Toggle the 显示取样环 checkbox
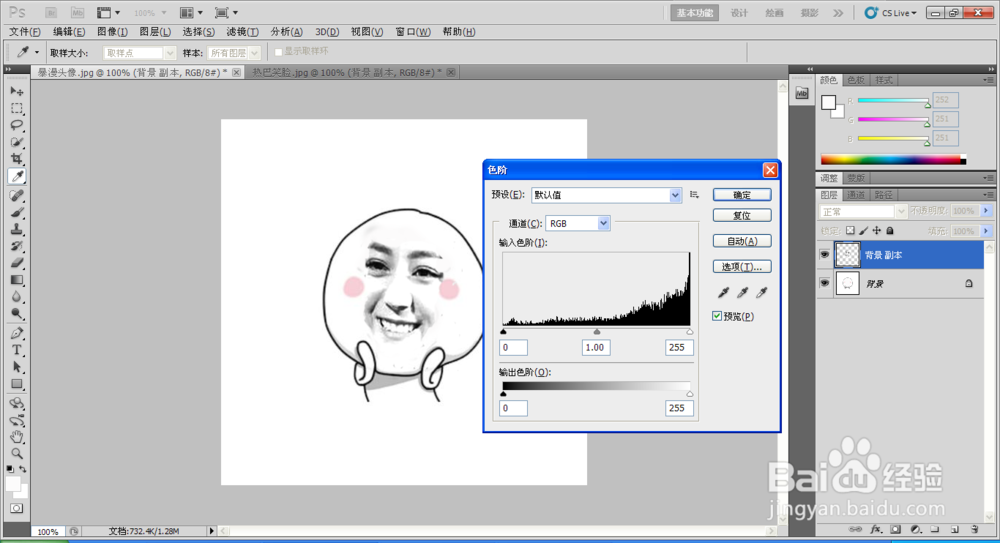The height and width of the screenshot is (543, 1000). pyautogui.click(x=278, y=52)
